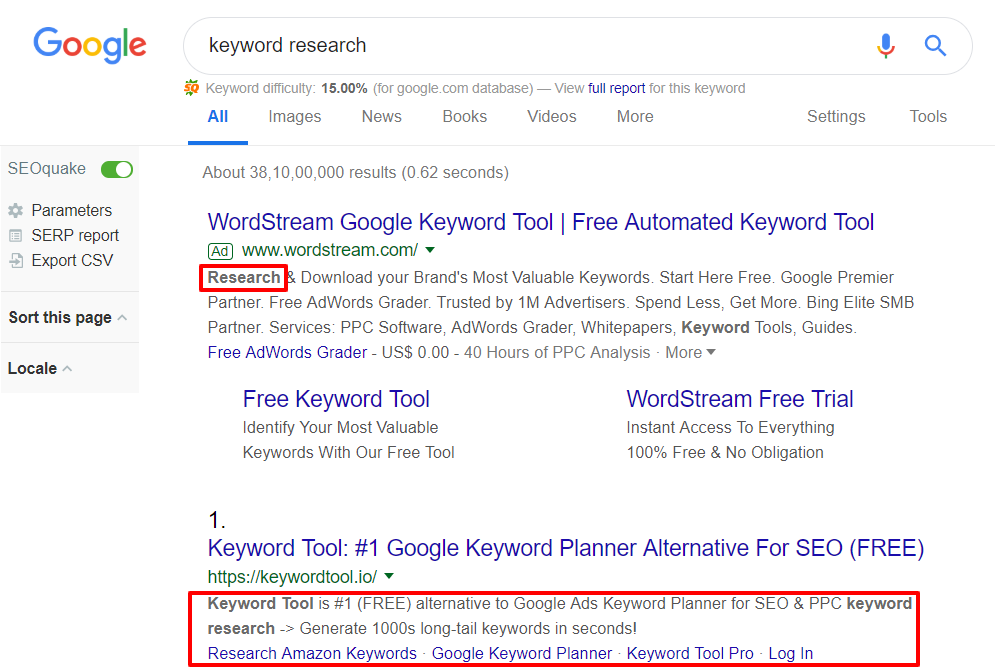Open dropdown arrow beside https://keywordtool.io/
The image size is (995, 669).
tap(389, 576)
